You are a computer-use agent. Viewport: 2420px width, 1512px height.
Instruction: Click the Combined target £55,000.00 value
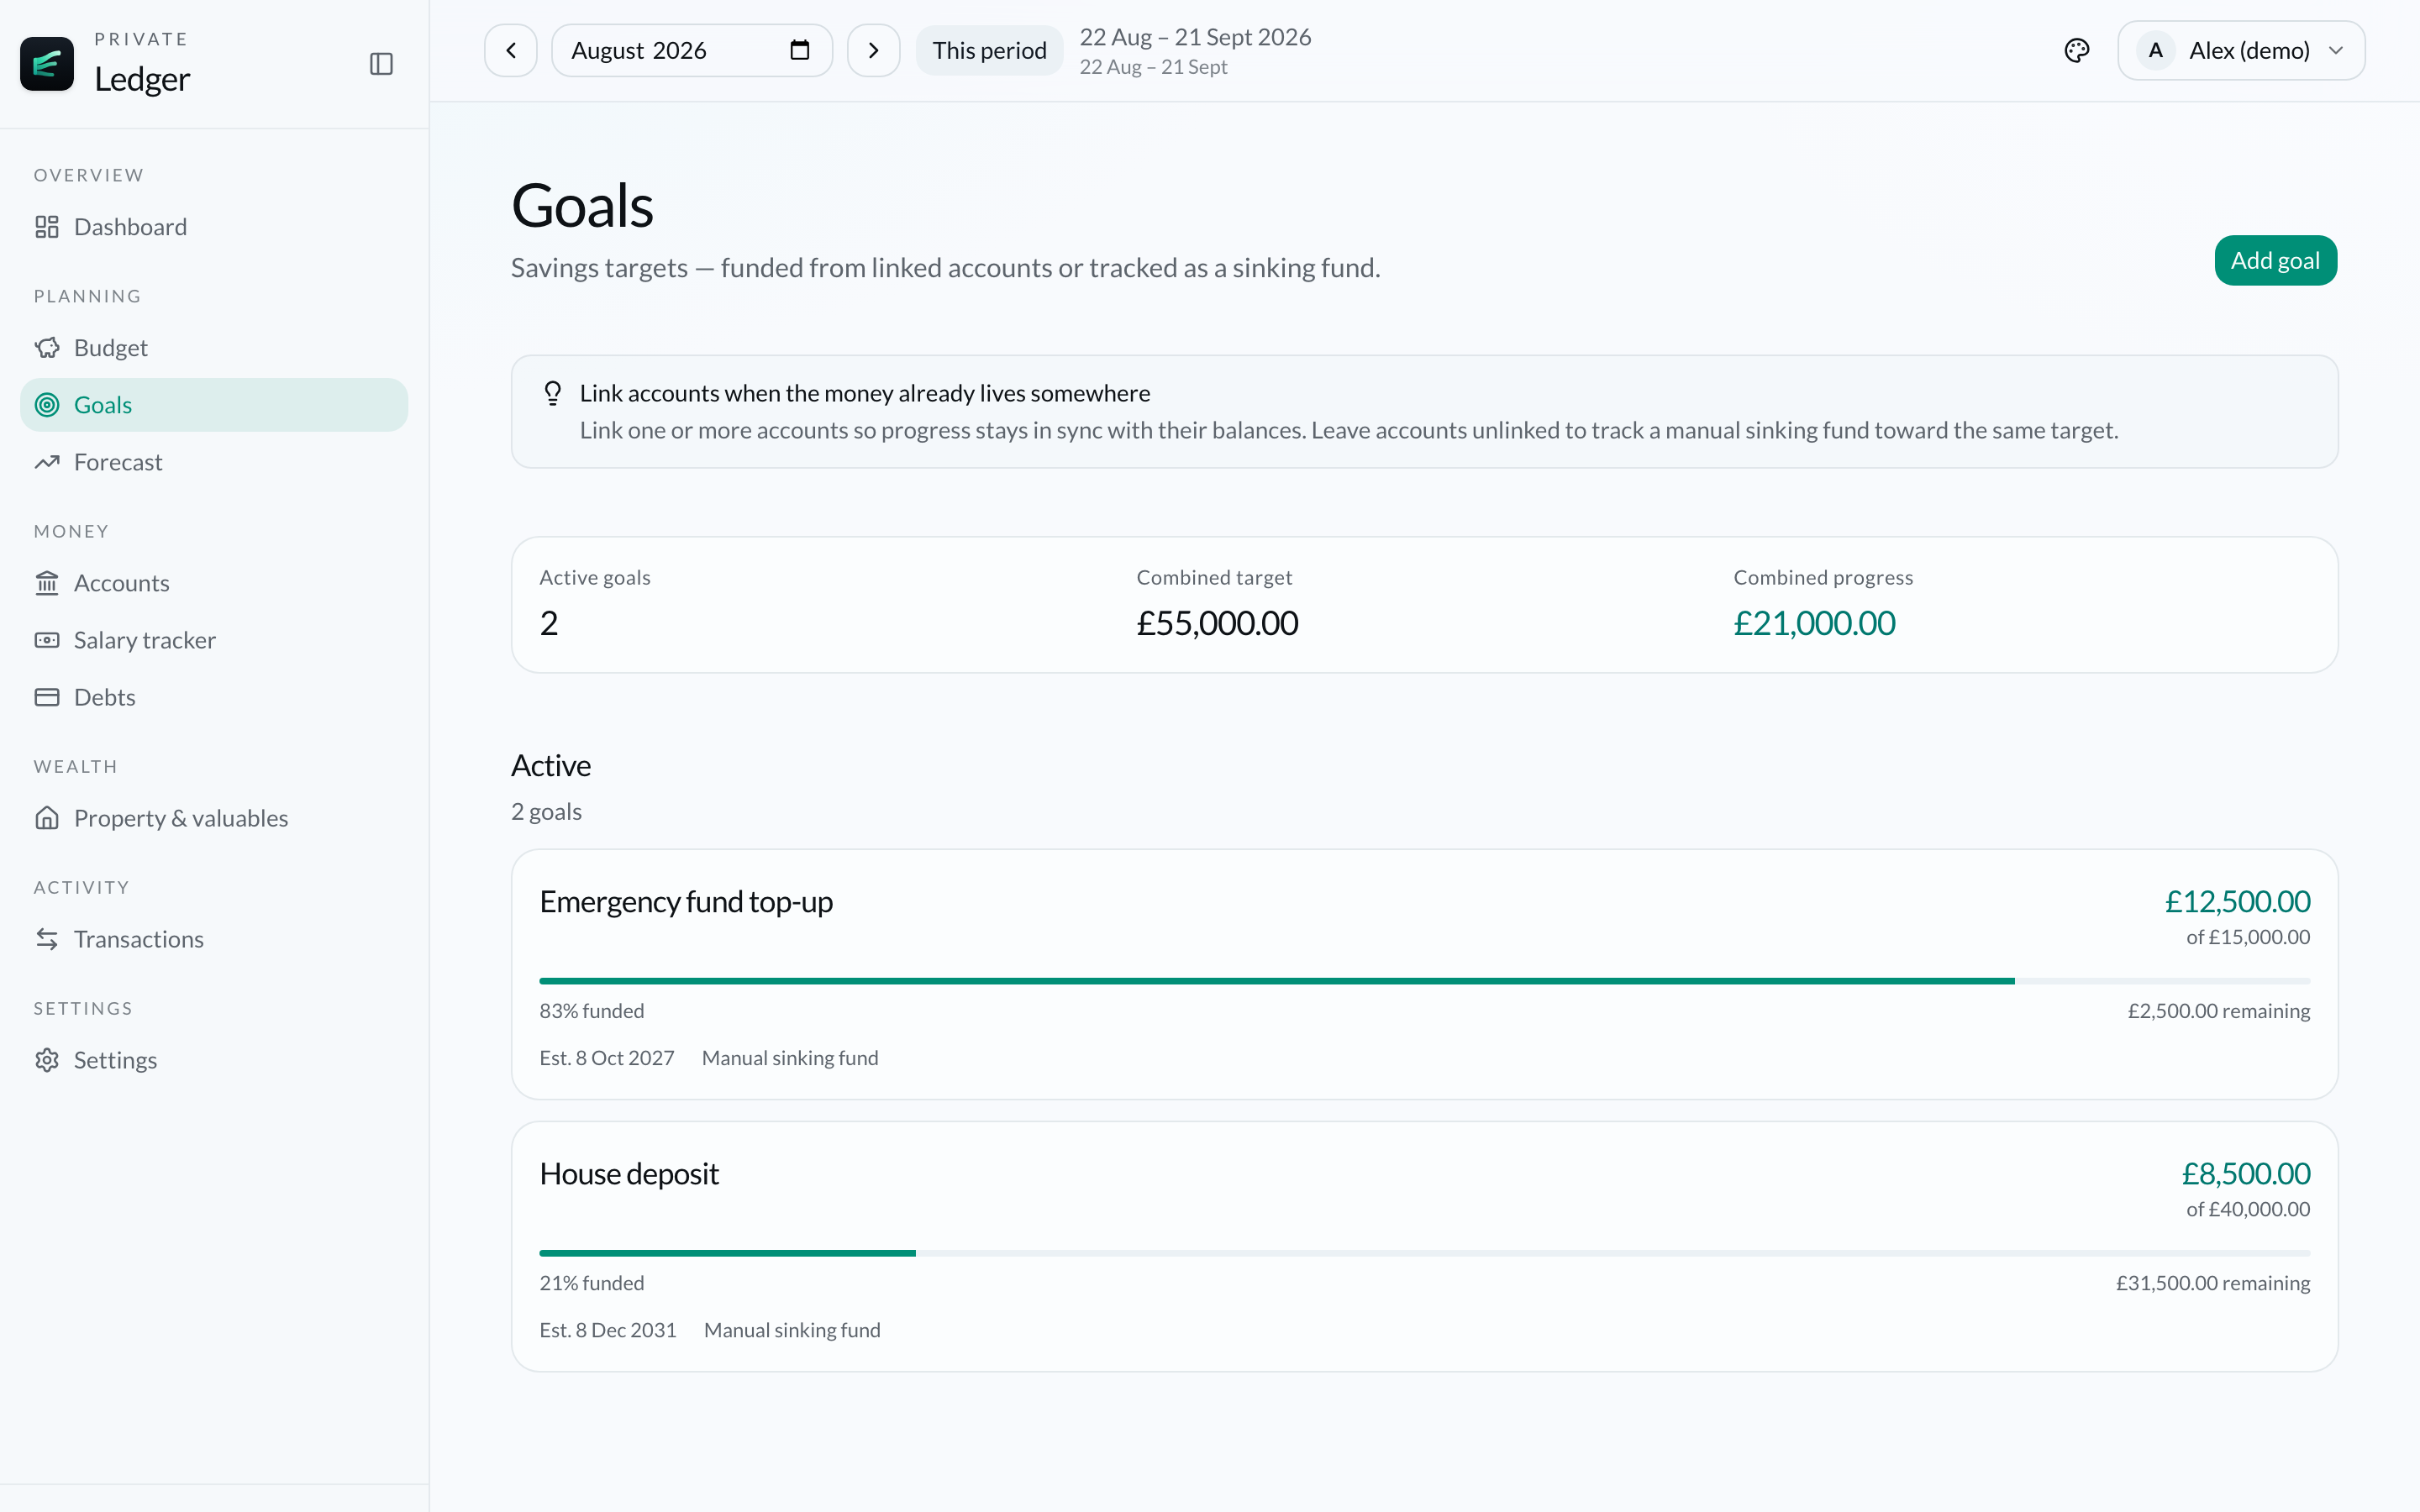(1217, 623)
